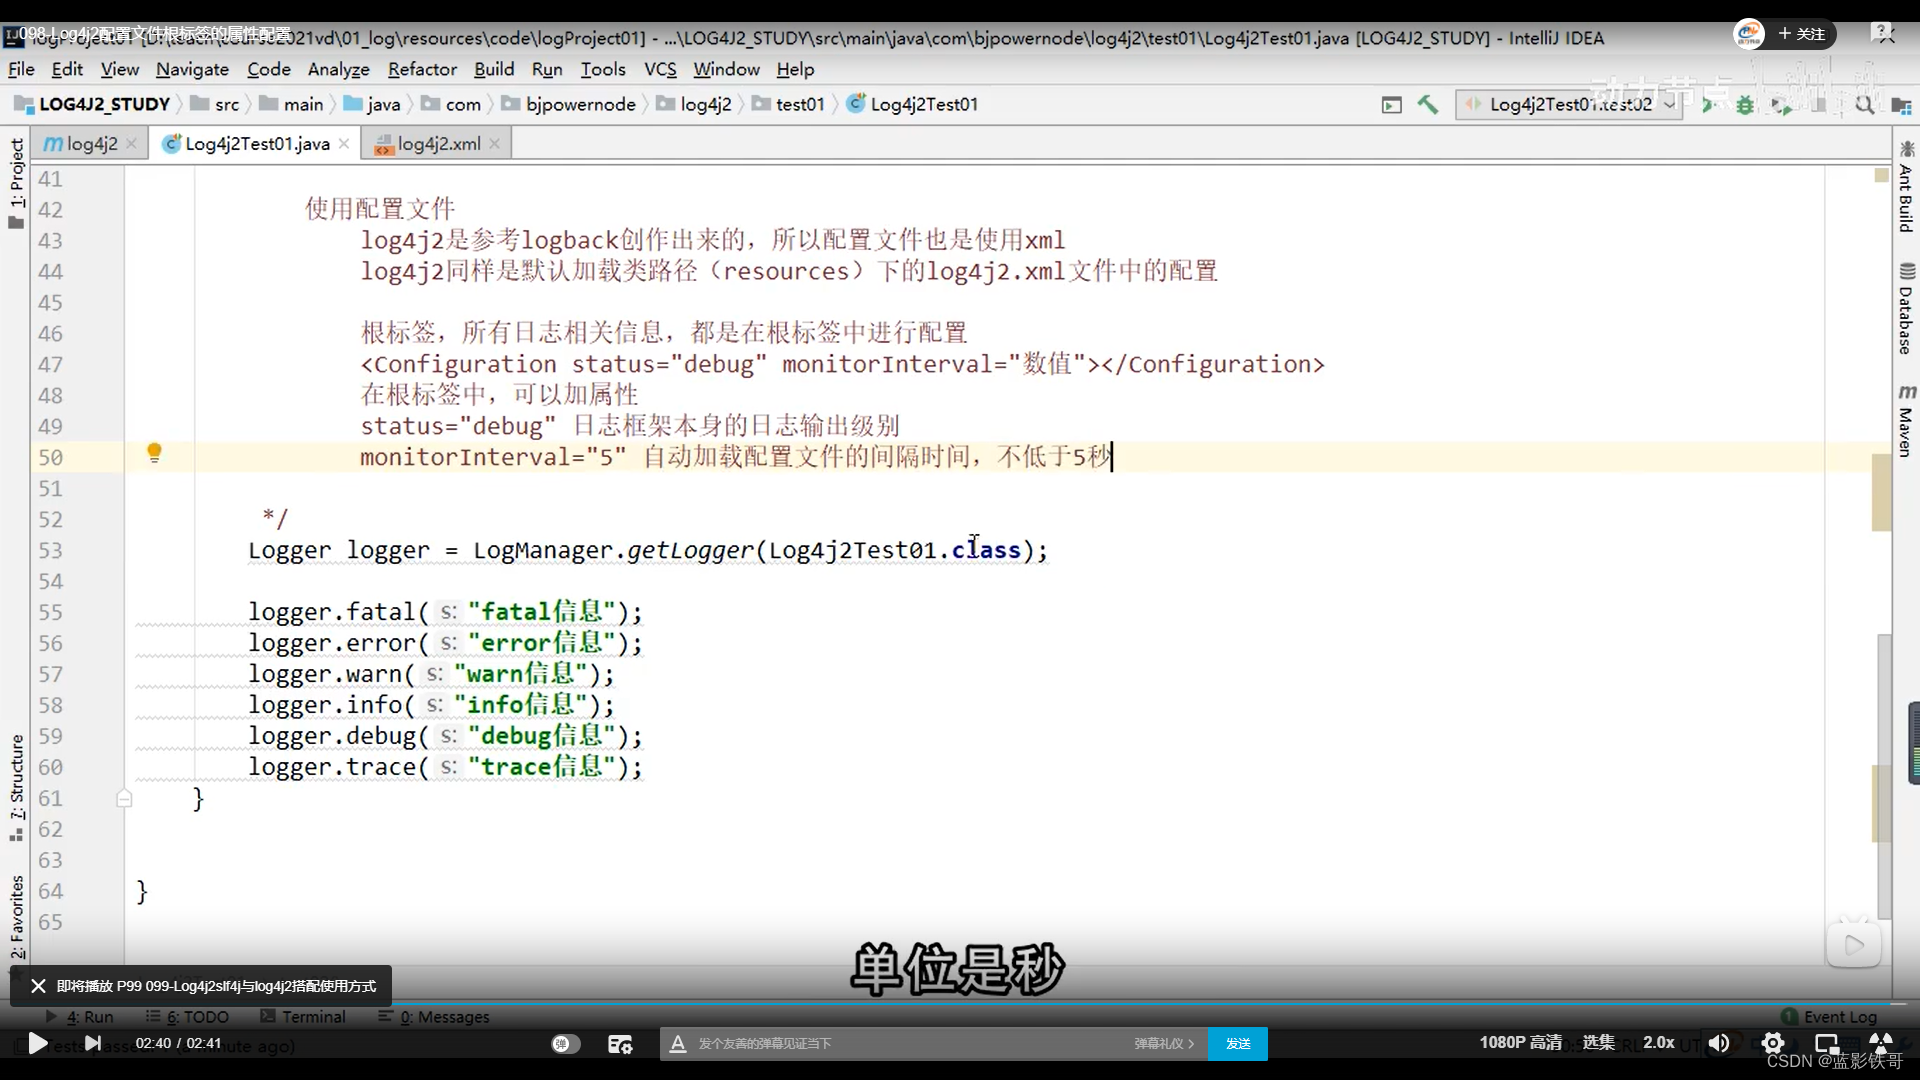Open the run configuration dropdown
This screenshot has height=1080, width=1920.
tap(1568, 104)
